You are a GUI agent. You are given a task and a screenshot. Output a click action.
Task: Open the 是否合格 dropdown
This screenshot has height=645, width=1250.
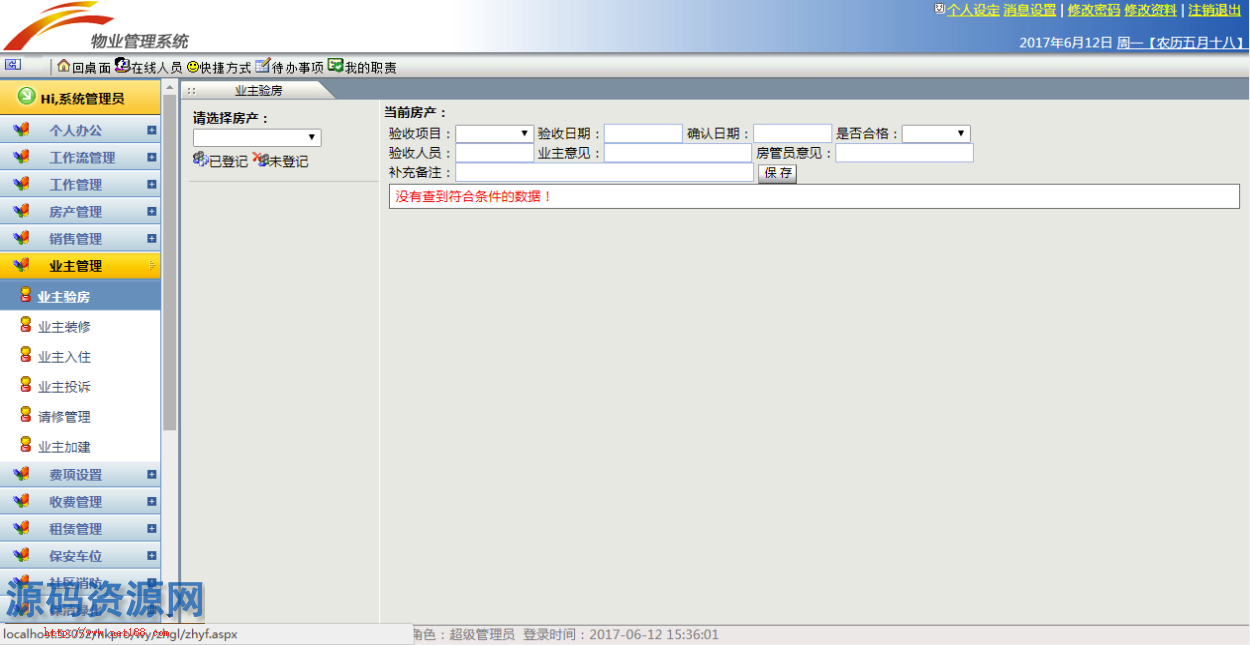pyautogui.click(x=936, y=134)
